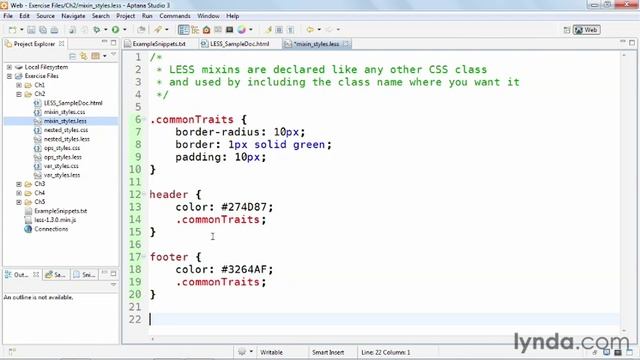Switch to the Snippets view tab

pyautogui.click(x=84, y=275)
